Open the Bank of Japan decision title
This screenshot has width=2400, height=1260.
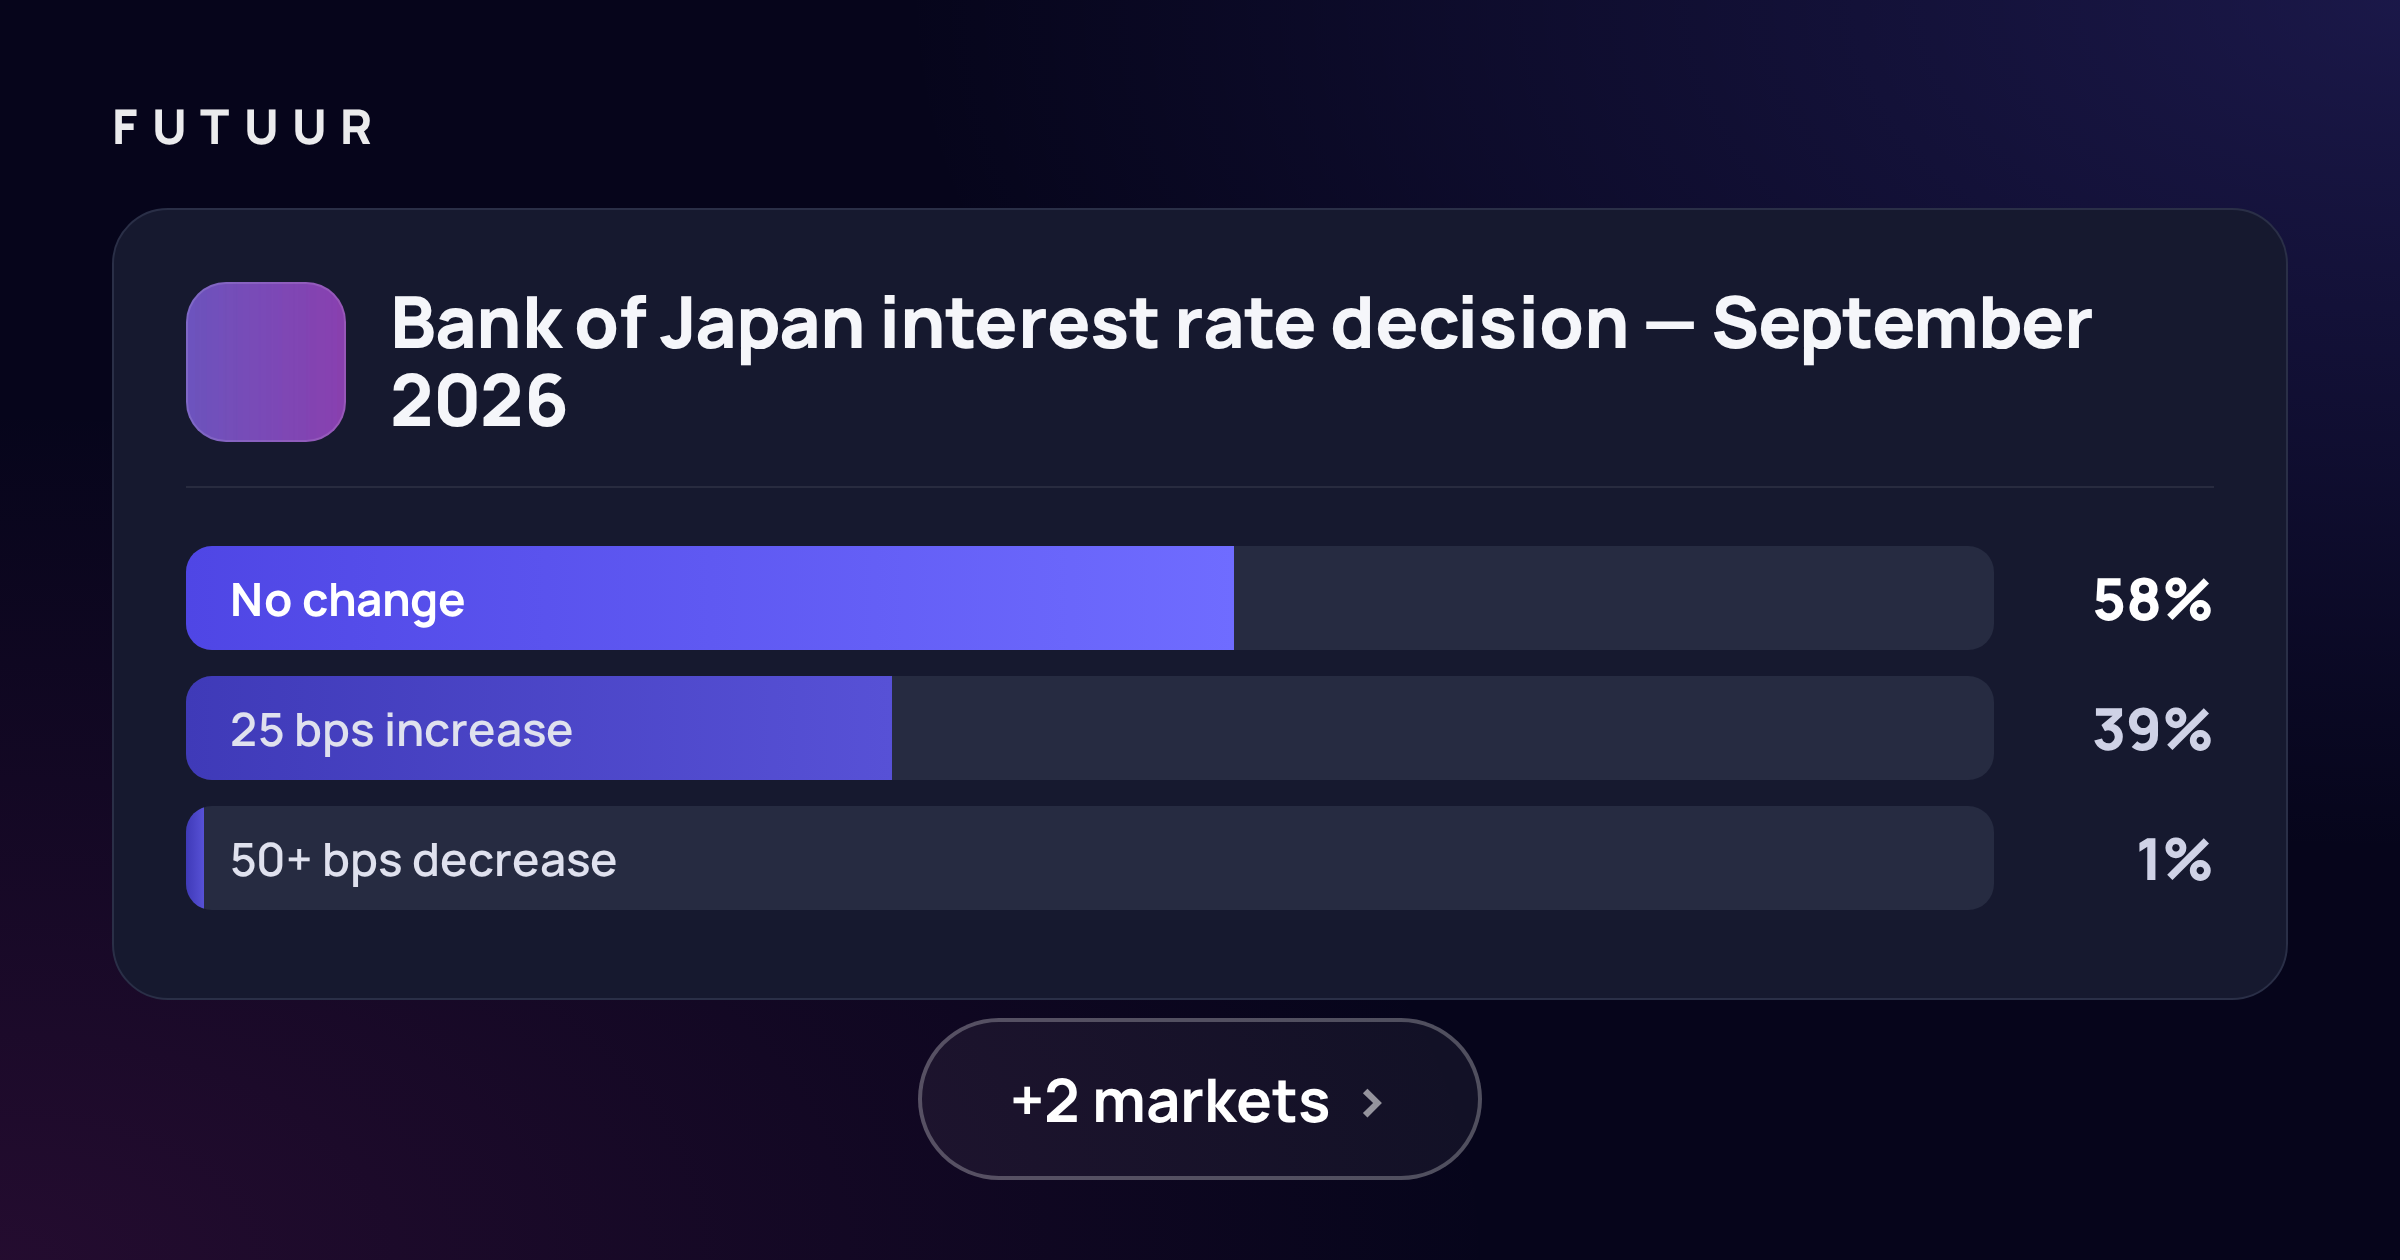[1241, 362]
